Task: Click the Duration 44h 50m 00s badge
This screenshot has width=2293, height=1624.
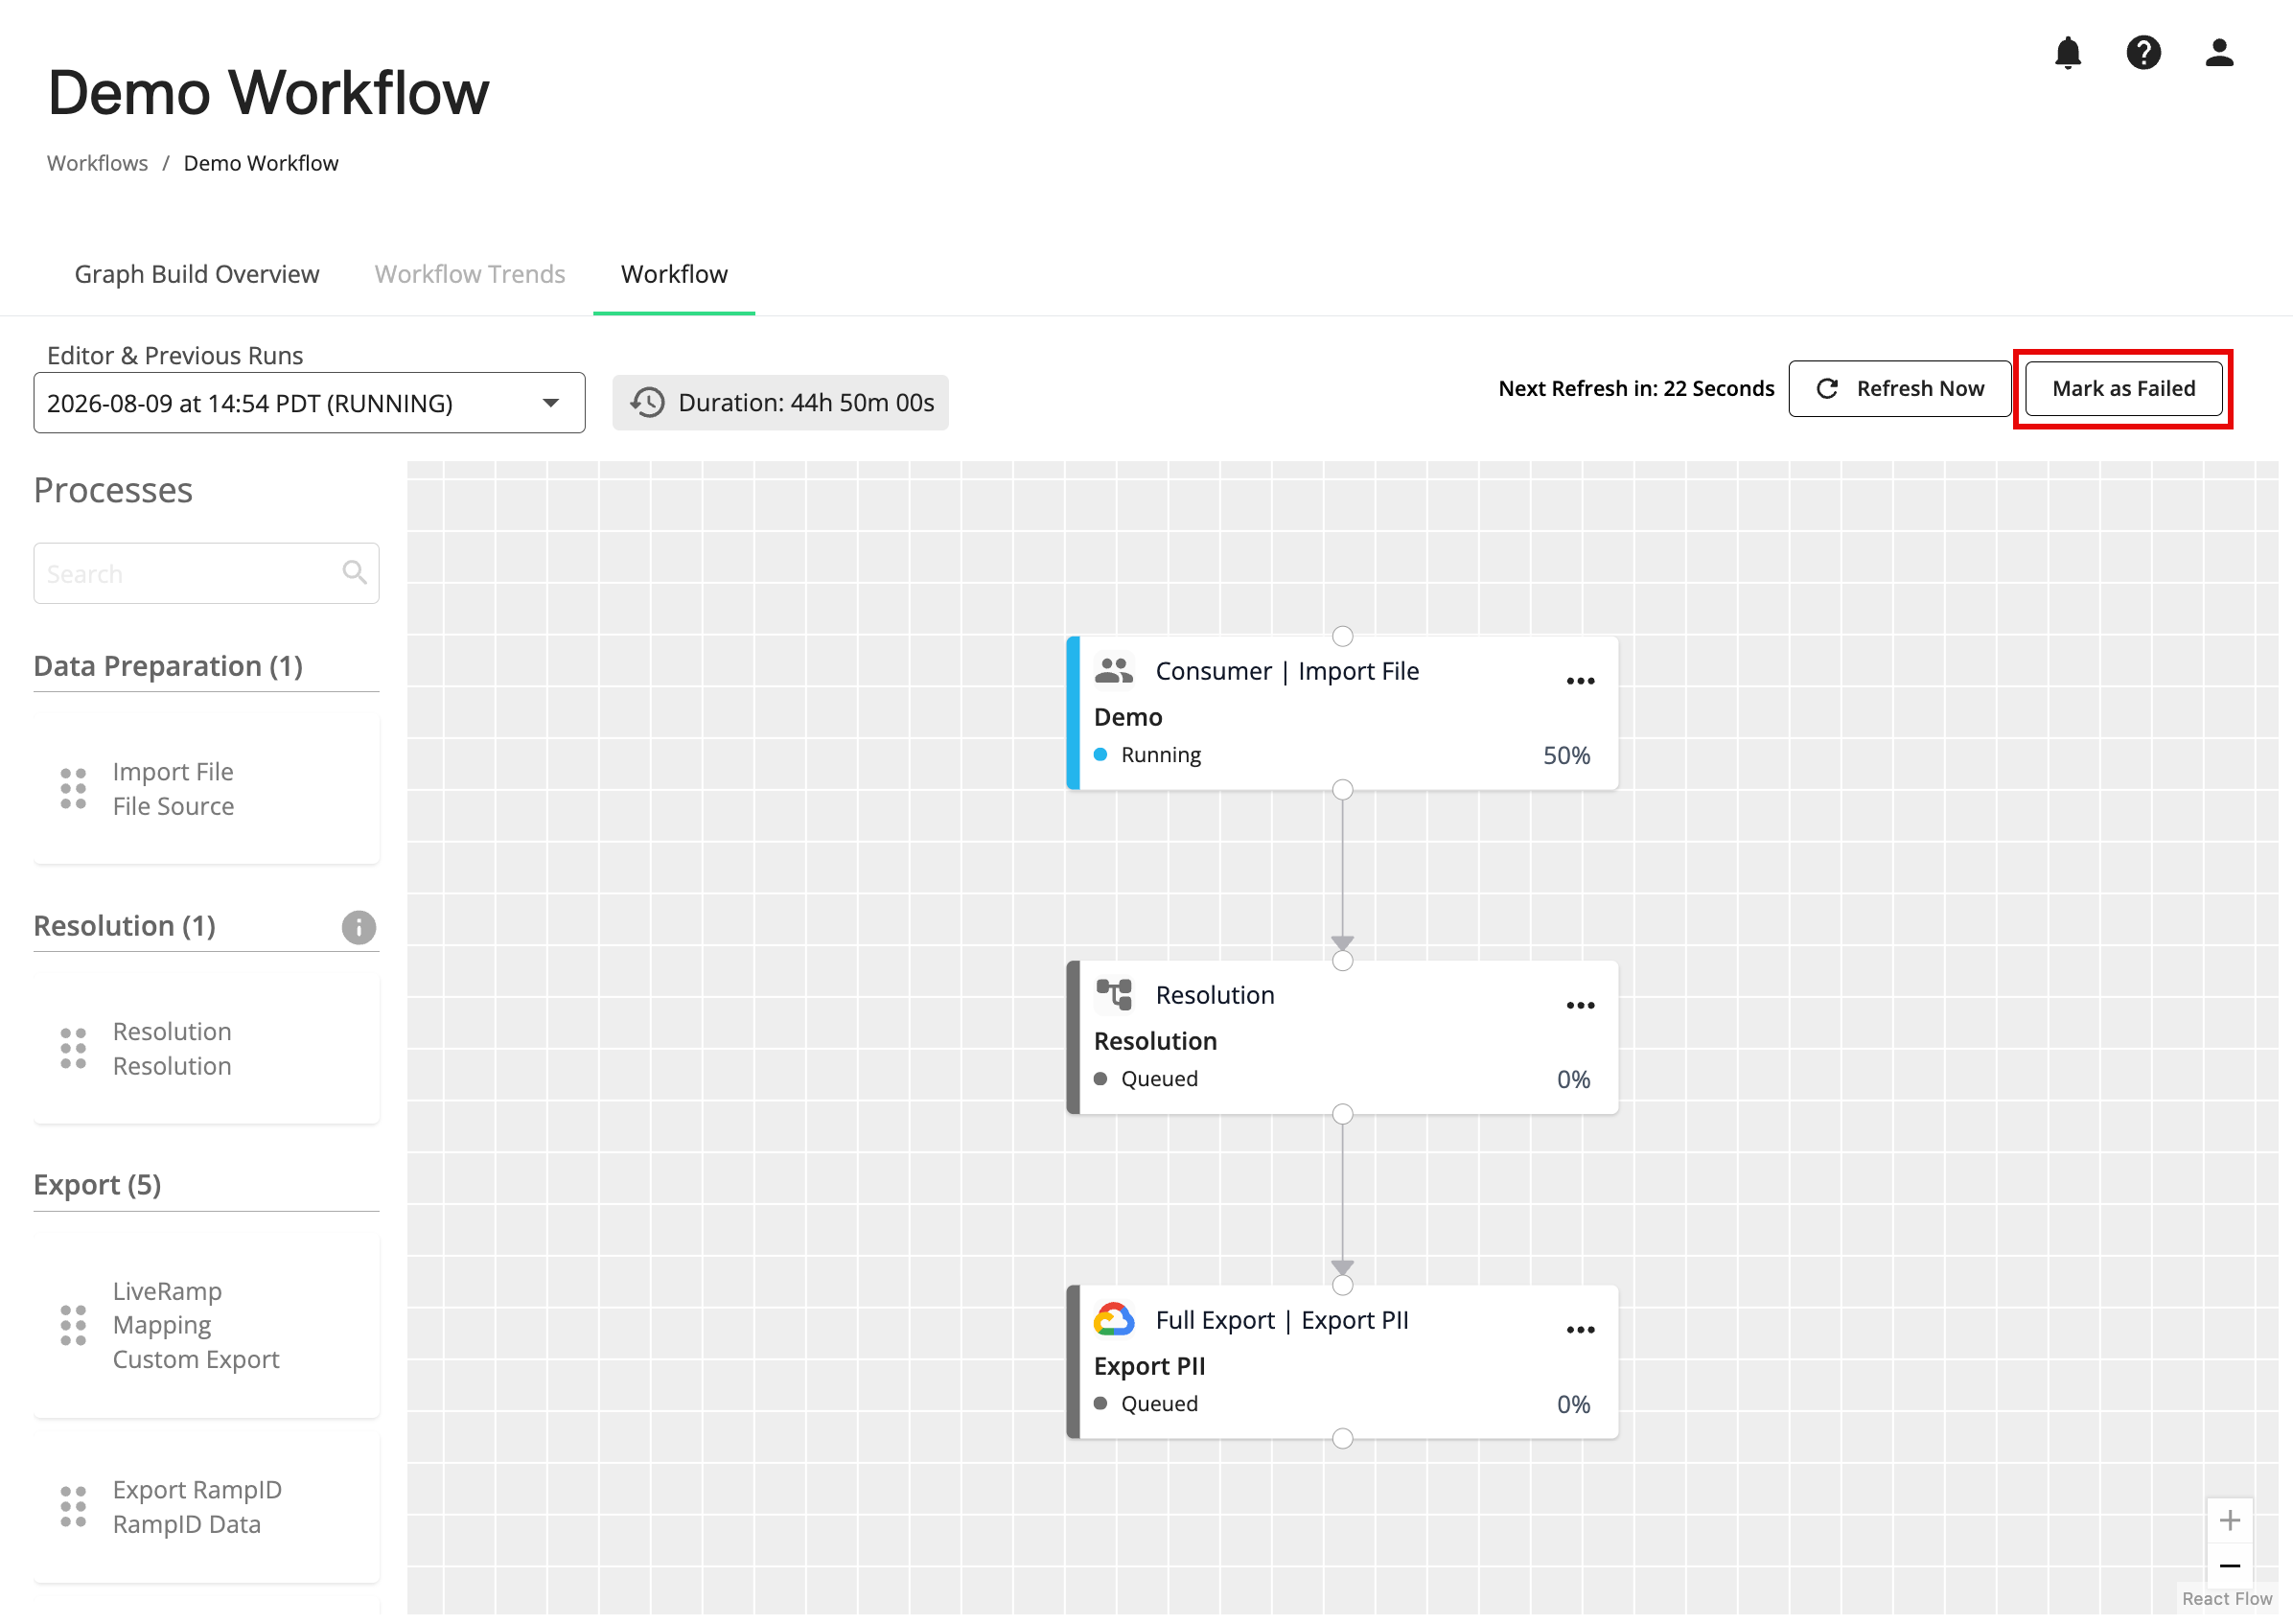Action: click(x=780, y=403)
